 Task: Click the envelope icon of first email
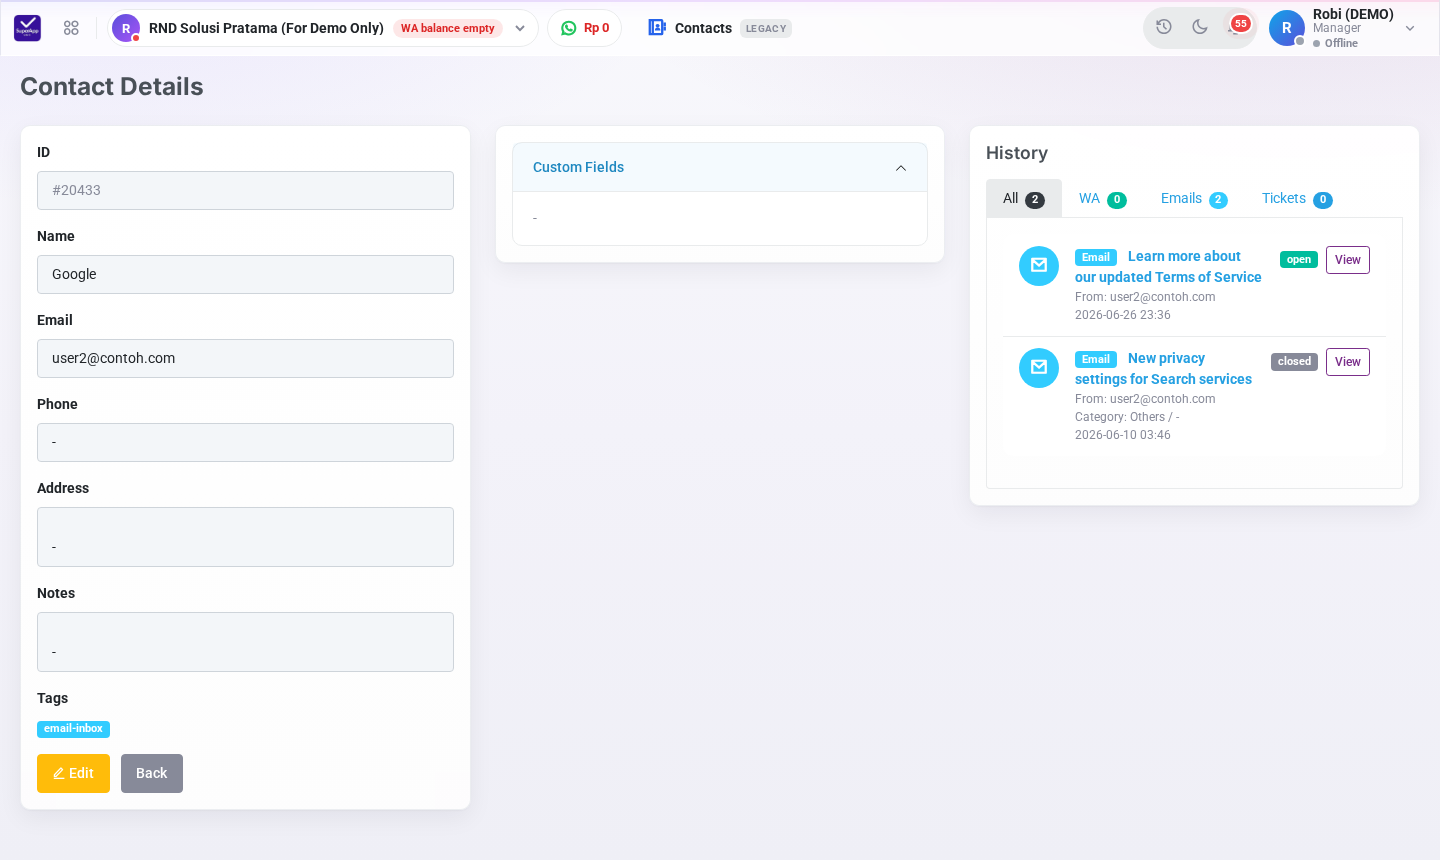pos(1039,266)
